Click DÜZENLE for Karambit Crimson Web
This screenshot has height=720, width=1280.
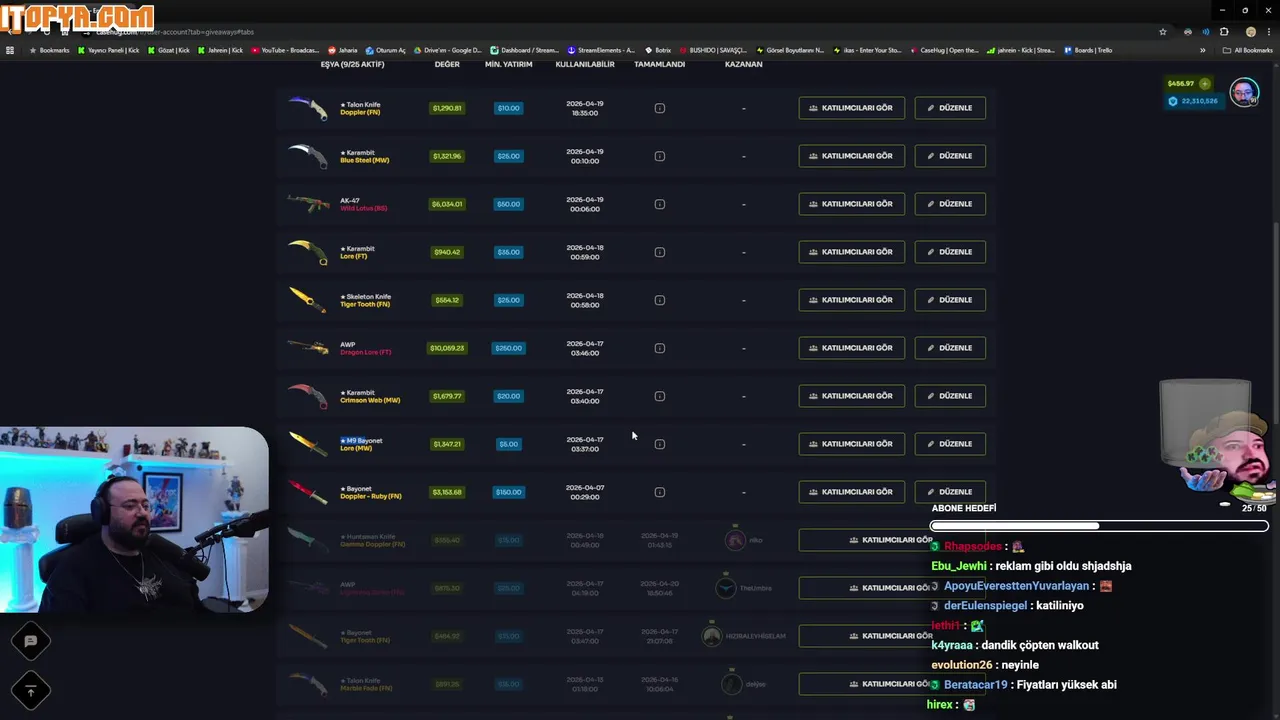tap(950, 396)
